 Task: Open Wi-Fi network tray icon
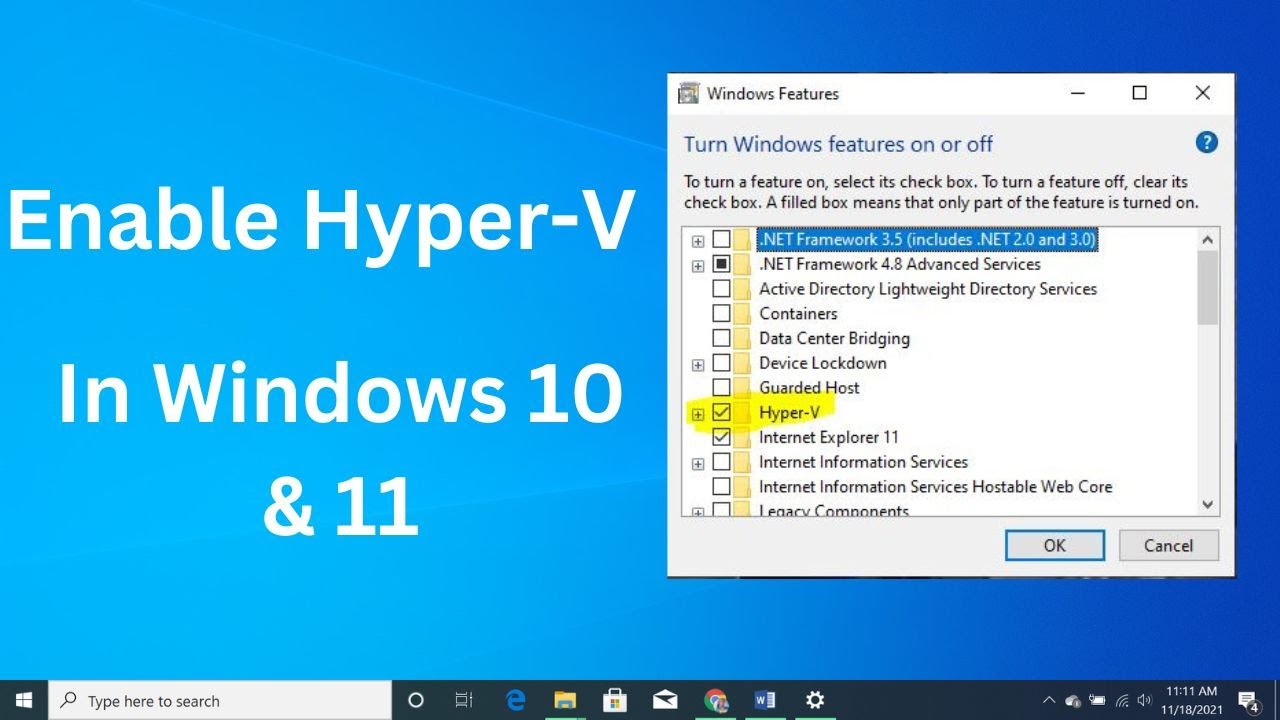pyautogui.click(x=1122, y=701)
